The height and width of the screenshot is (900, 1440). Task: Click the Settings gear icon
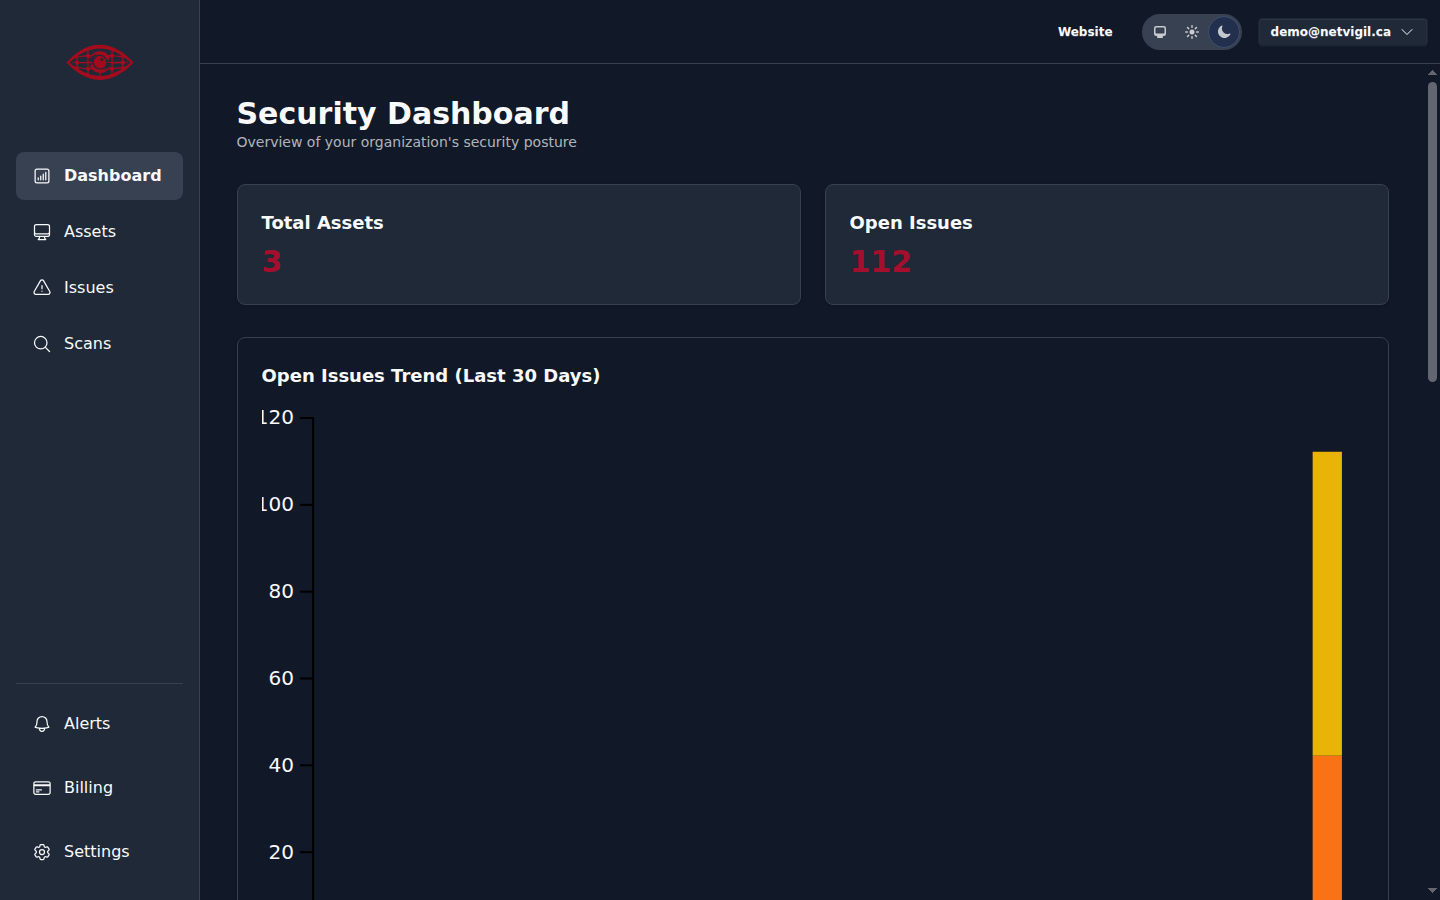[42, 852]
